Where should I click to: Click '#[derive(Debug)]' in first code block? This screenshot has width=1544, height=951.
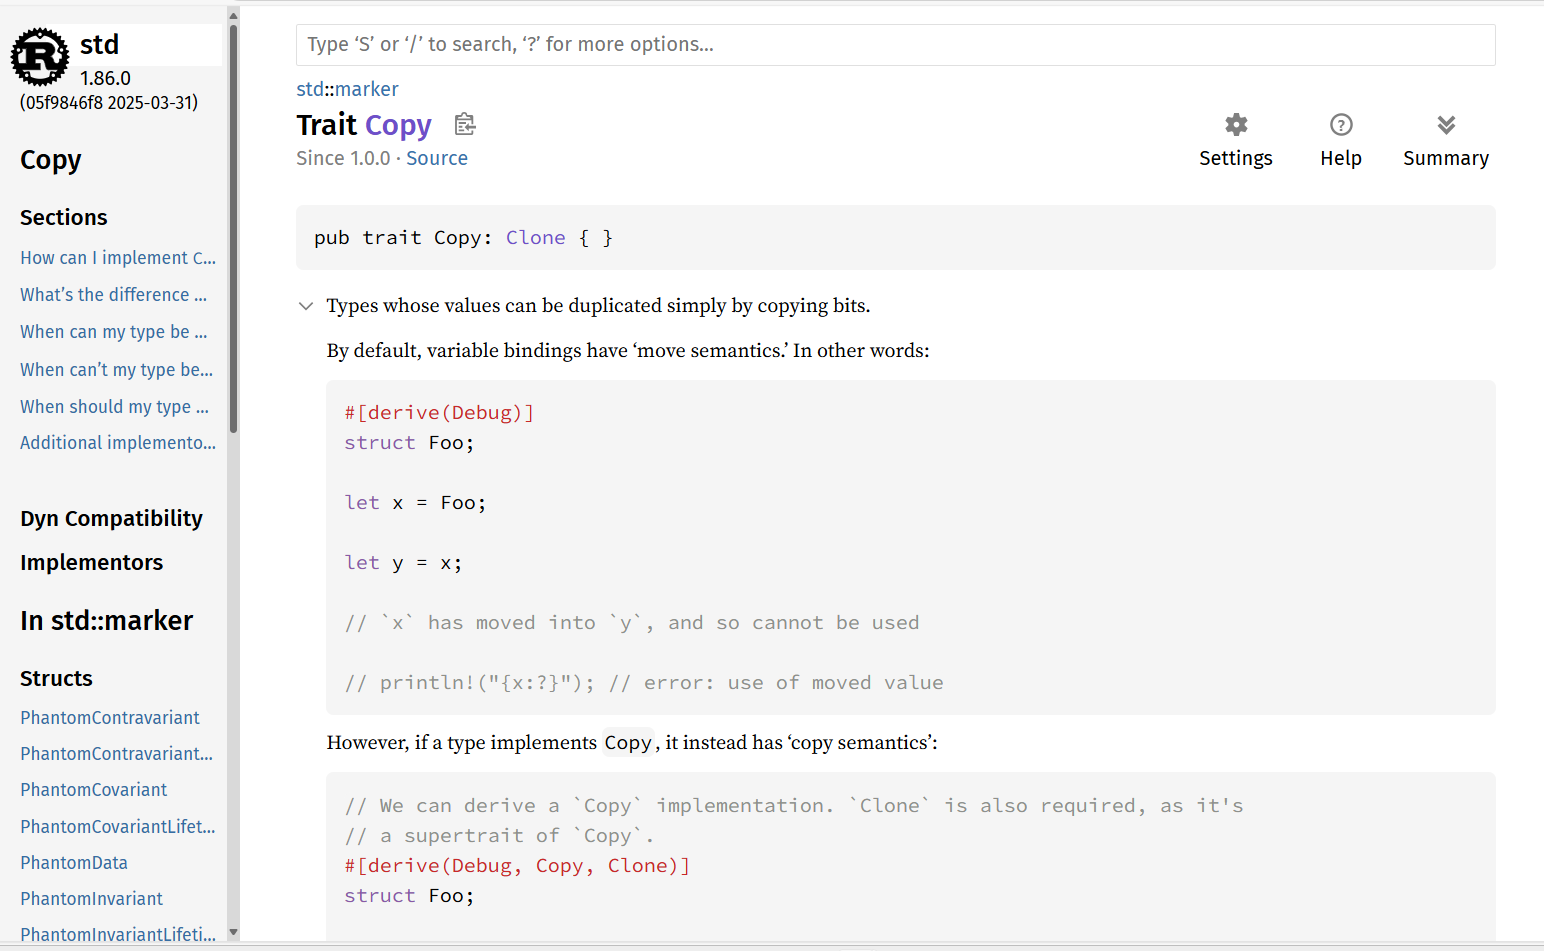click(439, 412)
